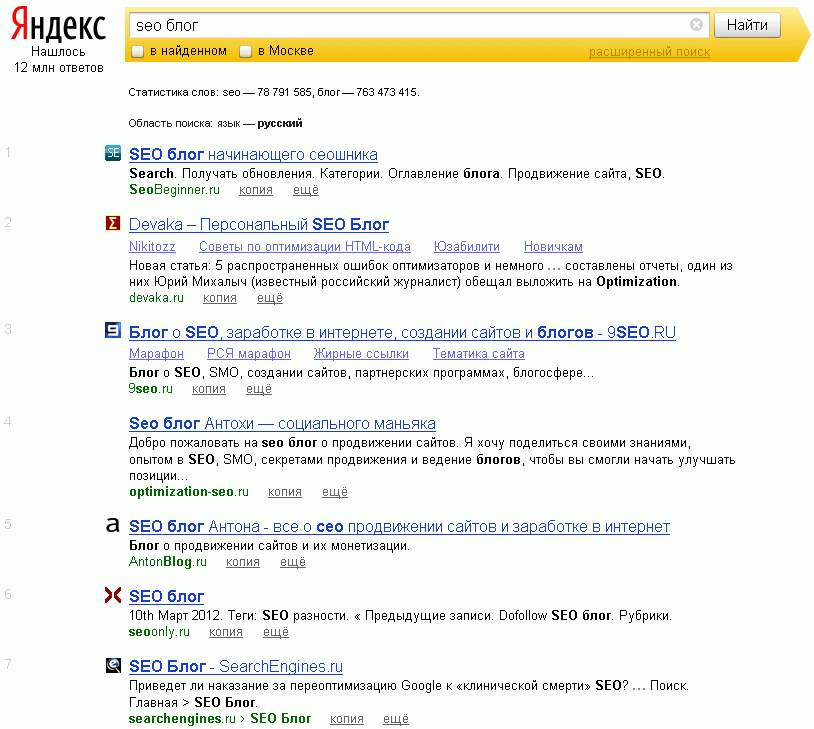The height and width of the screenshot is (729, 814).
Task: Clear the search field with the X icon
Action: pyautogui.click(x=696, y=24)
